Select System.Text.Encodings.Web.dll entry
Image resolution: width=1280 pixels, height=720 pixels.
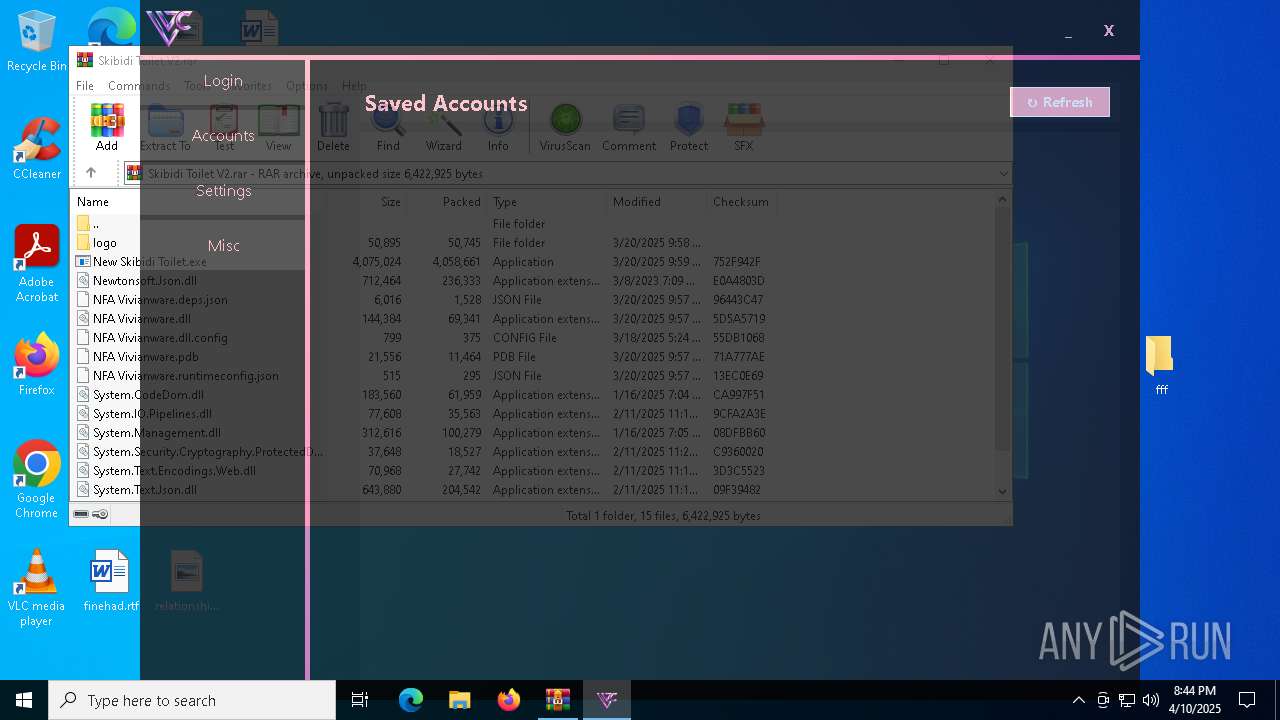[x=174, y=471]
